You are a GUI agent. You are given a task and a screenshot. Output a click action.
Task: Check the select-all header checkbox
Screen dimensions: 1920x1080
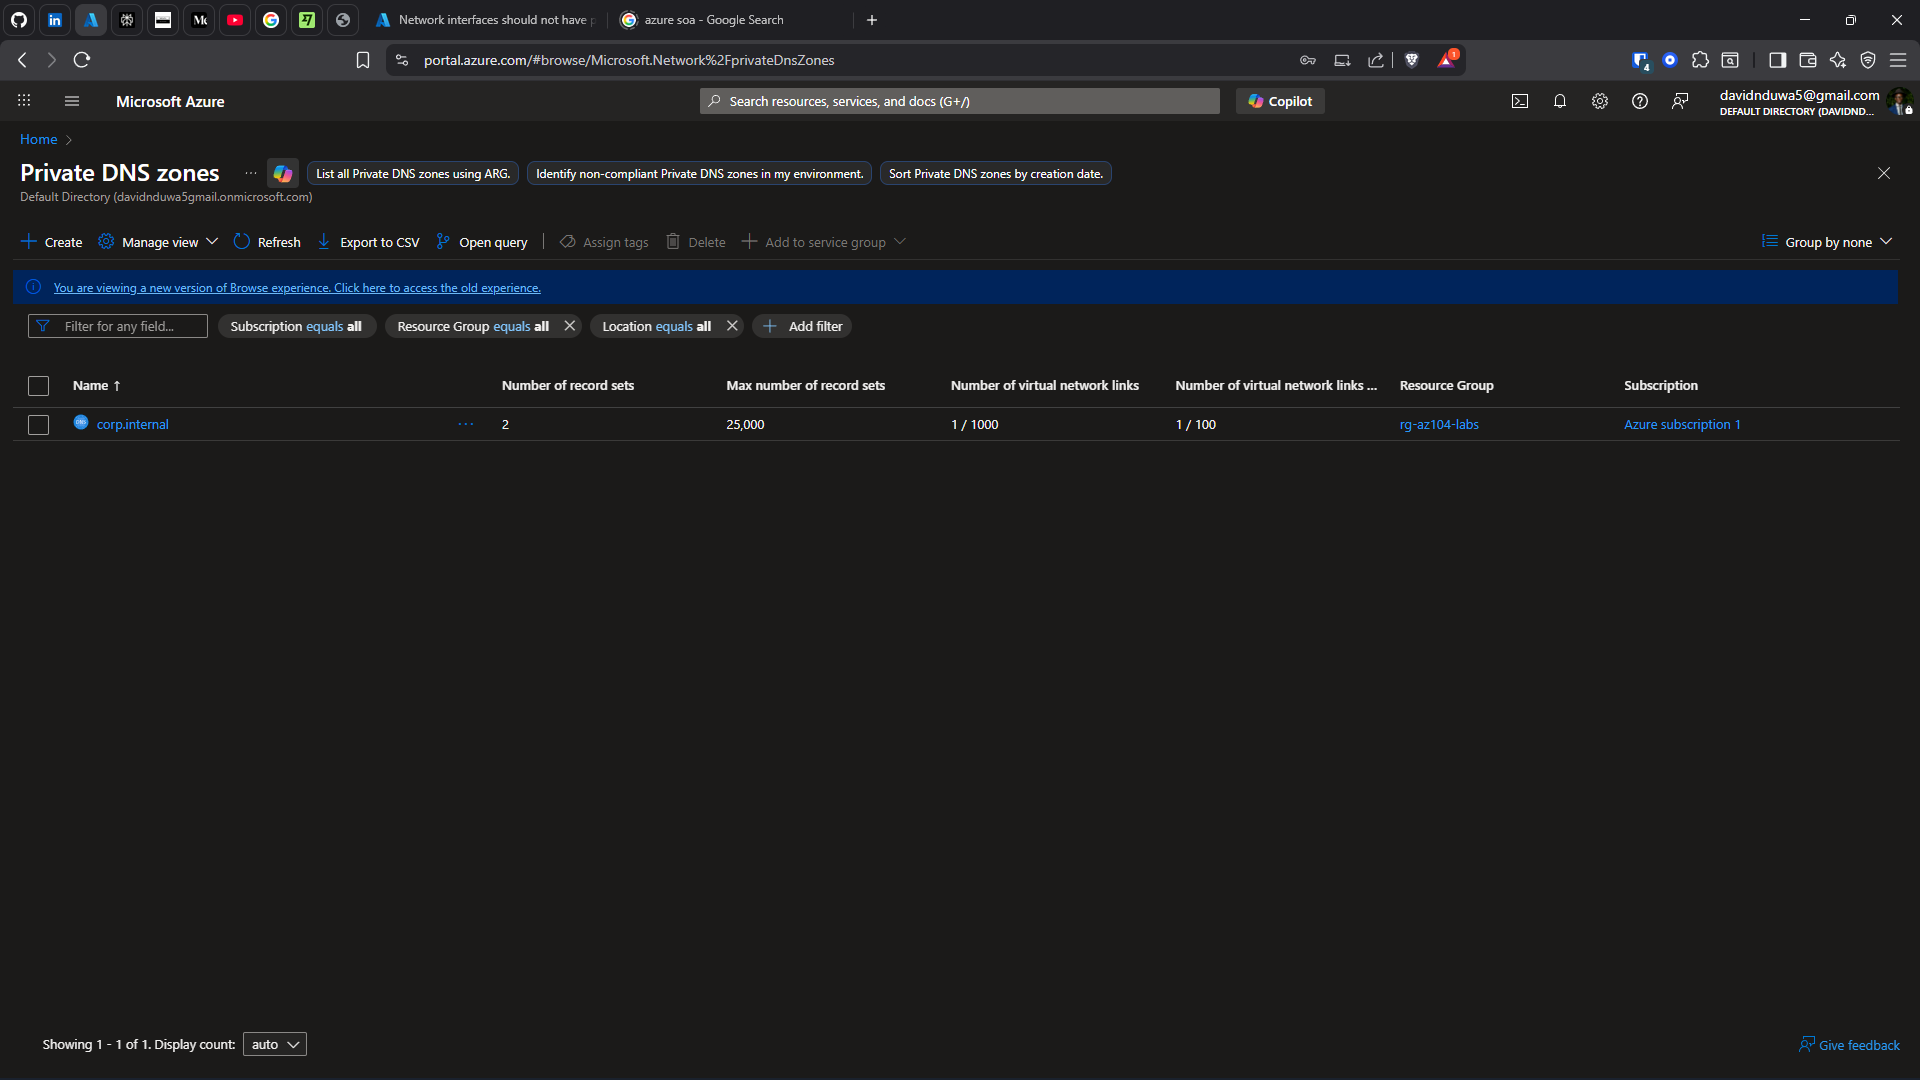pos(38,386)
